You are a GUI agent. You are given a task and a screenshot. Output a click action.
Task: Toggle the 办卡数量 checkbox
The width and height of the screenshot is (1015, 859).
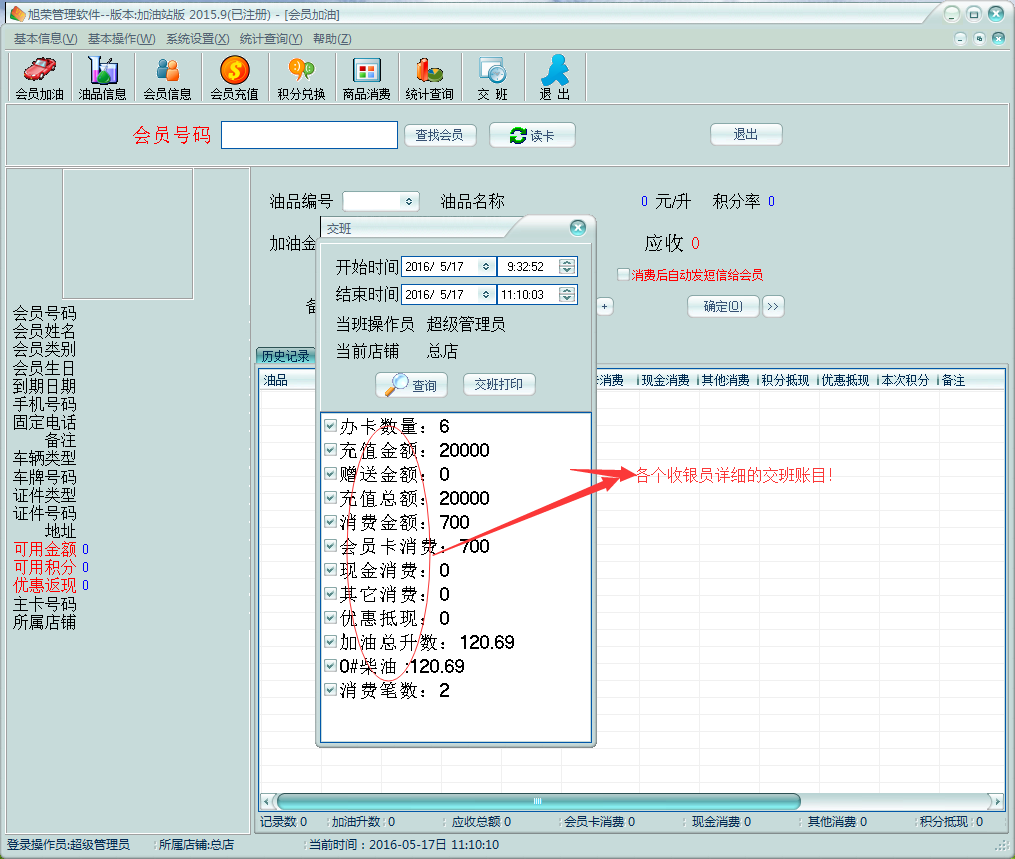point(330,426)
